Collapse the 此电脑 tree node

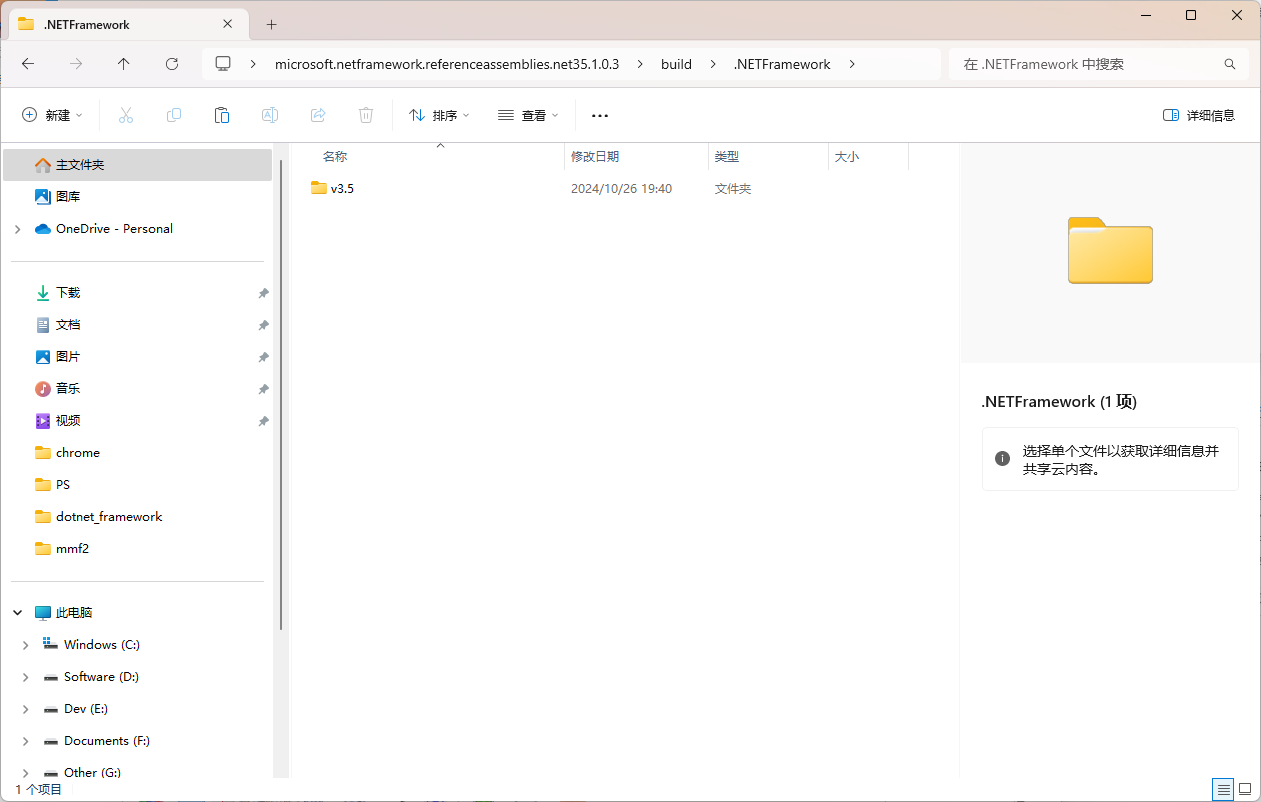tap(17, 613)
